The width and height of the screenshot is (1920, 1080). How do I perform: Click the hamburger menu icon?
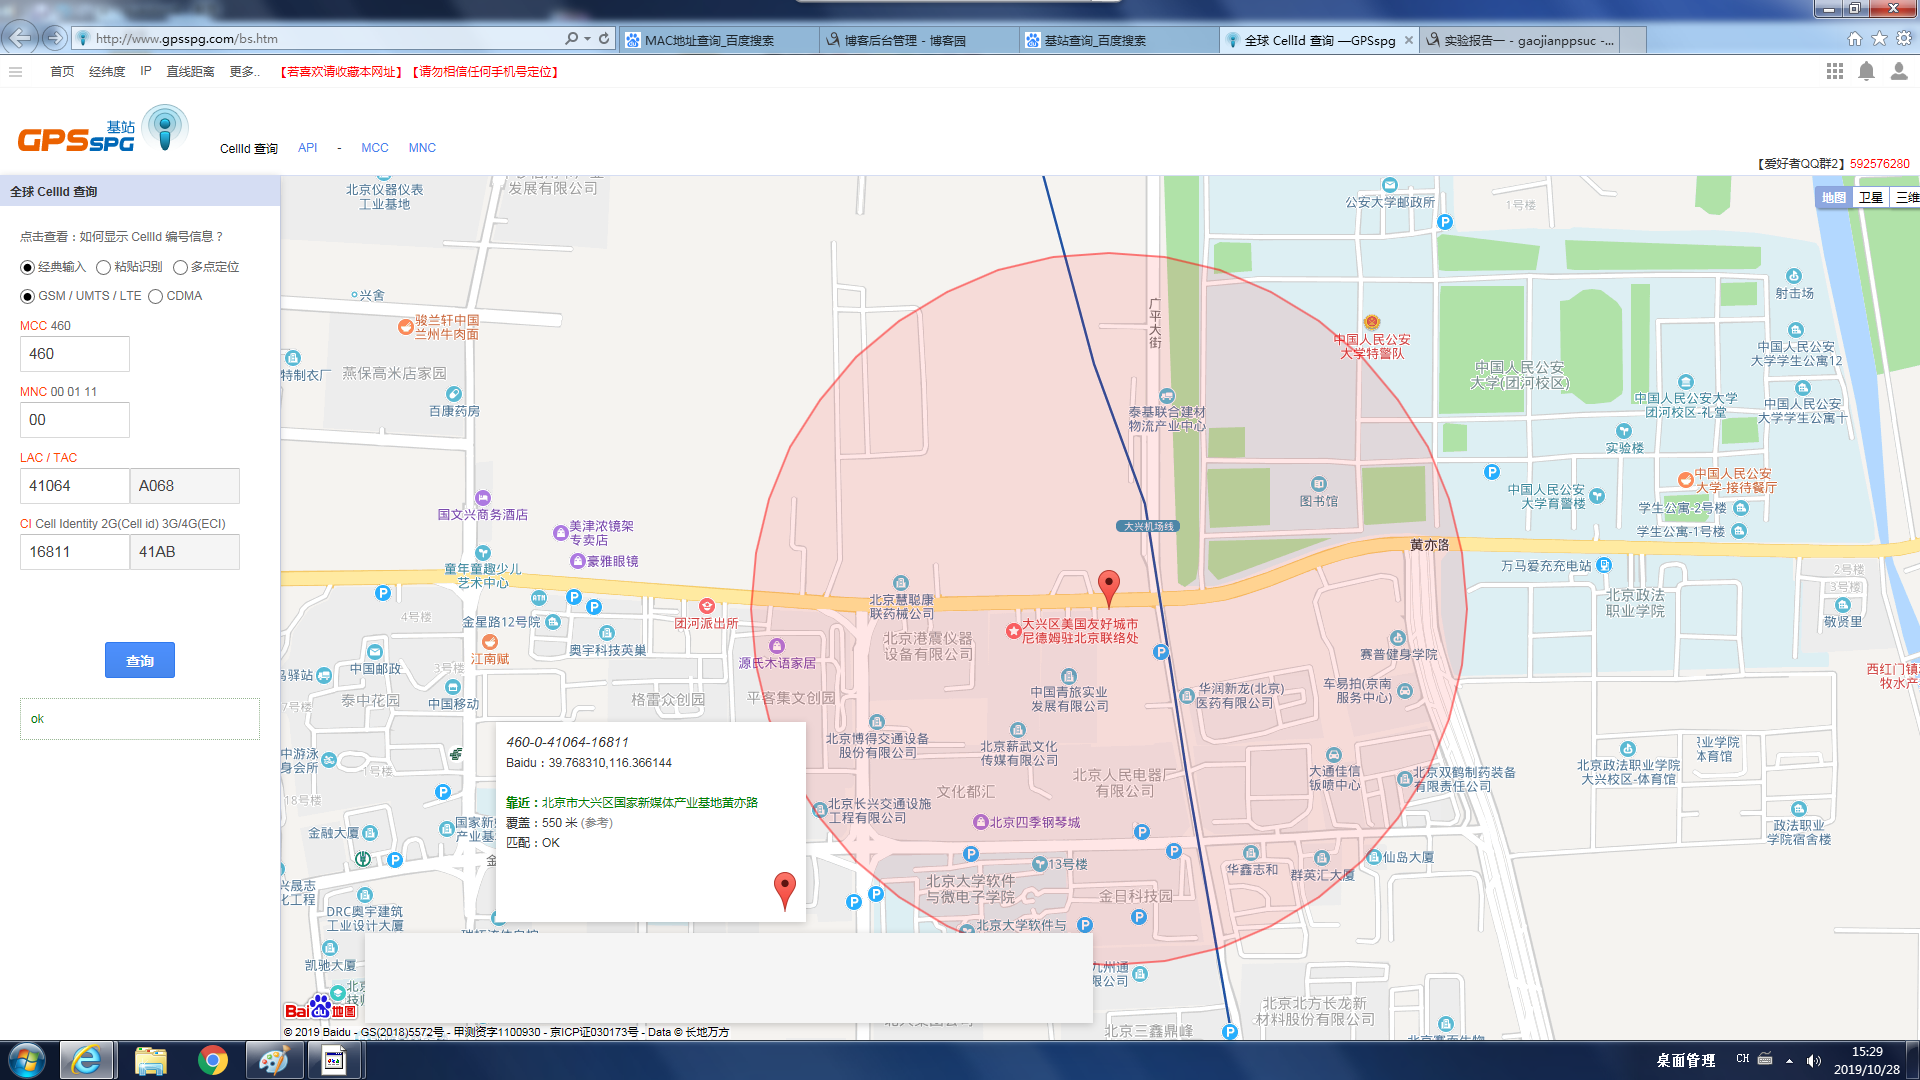pos(15,72)
